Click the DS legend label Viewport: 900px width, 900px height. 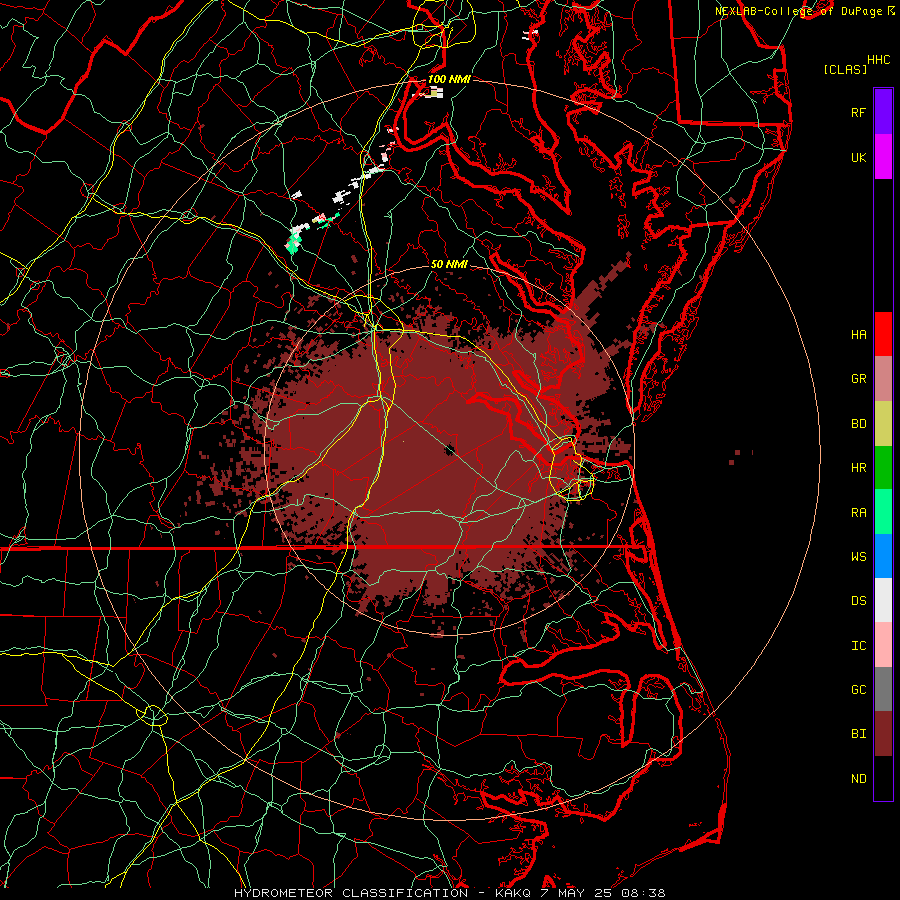pos(858,601)
